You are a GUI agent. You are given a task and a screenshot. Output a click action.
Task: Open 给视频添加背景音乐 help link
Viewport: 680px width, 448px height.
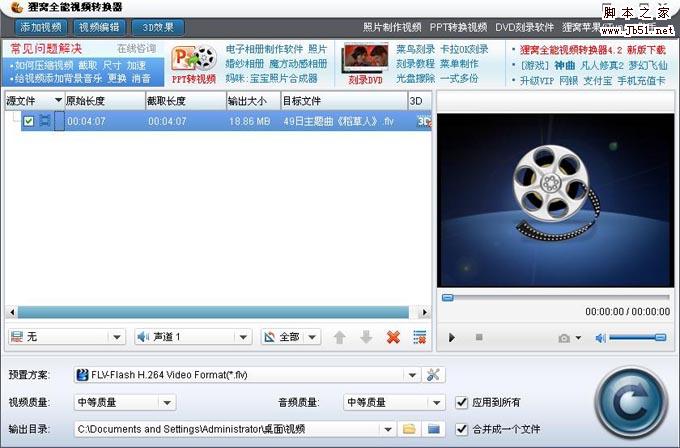pyautogui.click(x=58, y=78)
